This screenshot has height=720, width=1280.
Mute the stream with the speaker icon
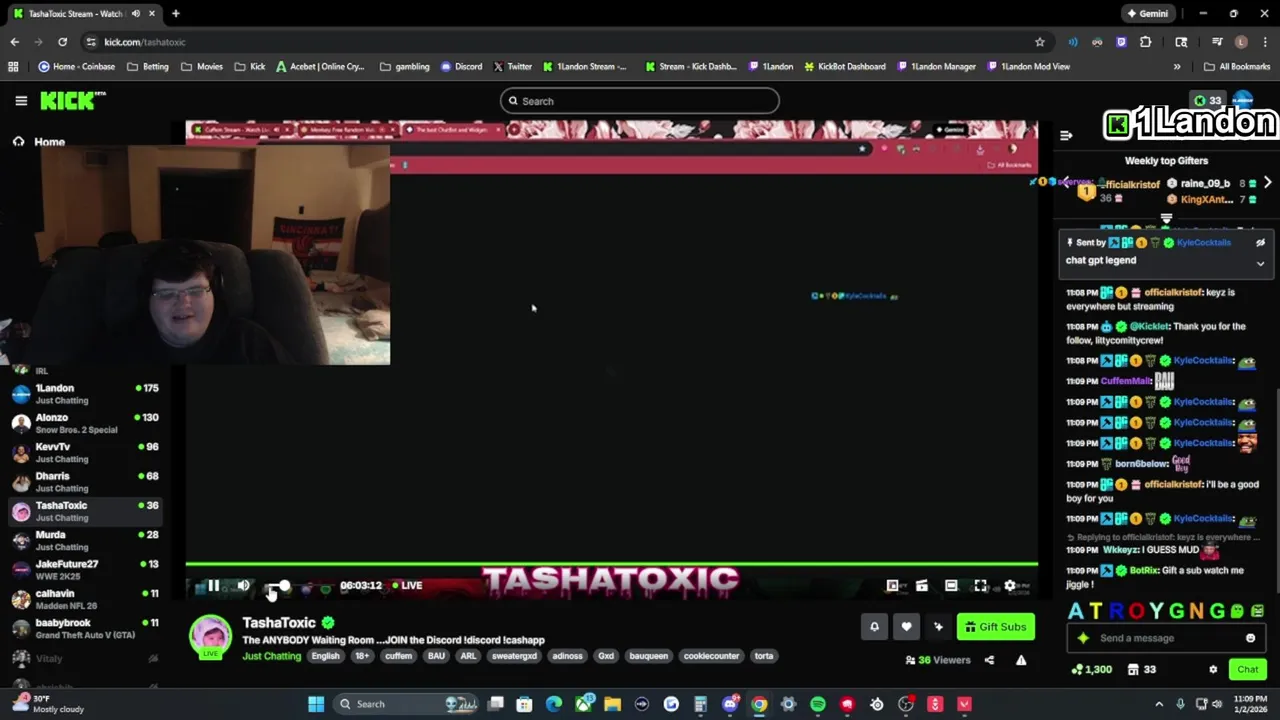(x=243, y=586)
